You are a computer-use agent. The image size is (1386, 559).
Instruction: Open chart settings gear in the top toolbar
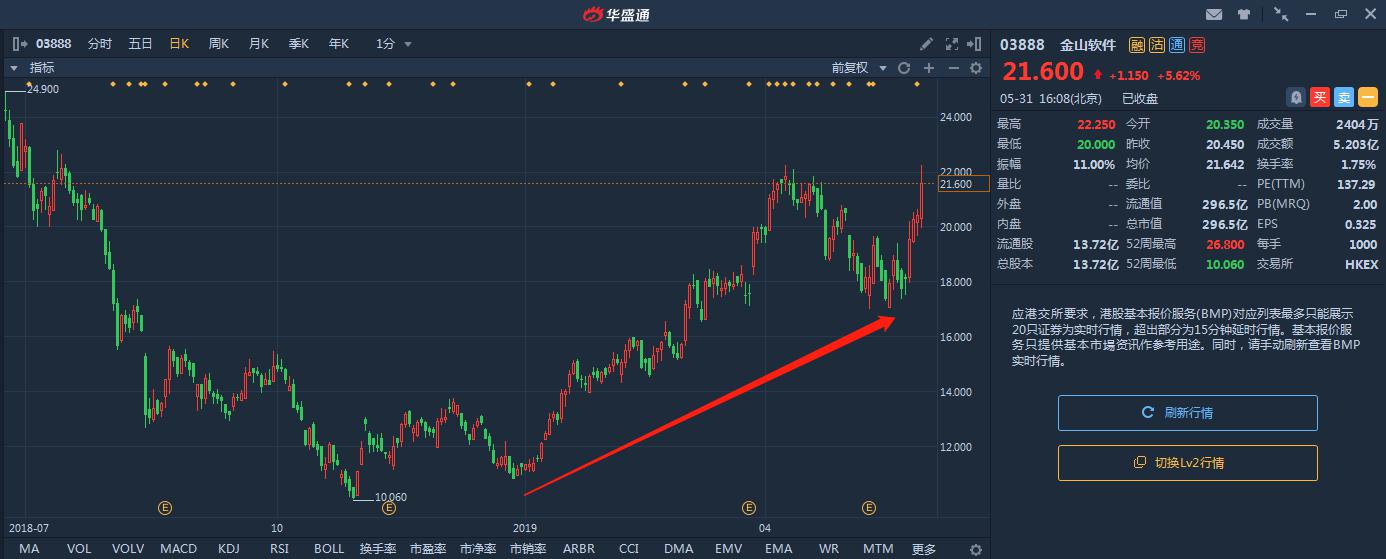976,68
